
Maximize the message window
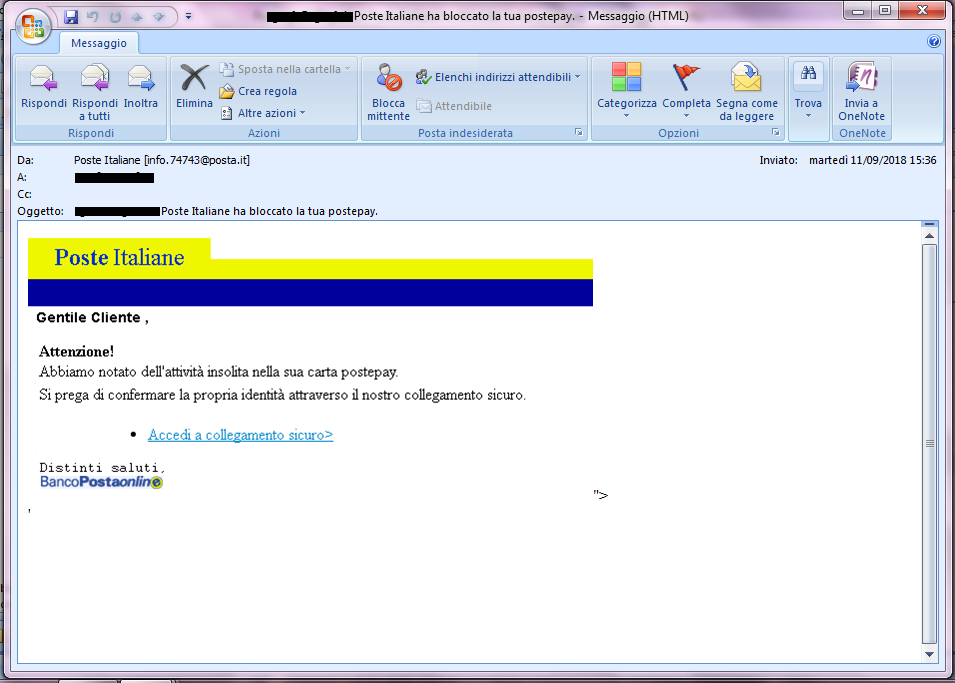pos(886,10)
